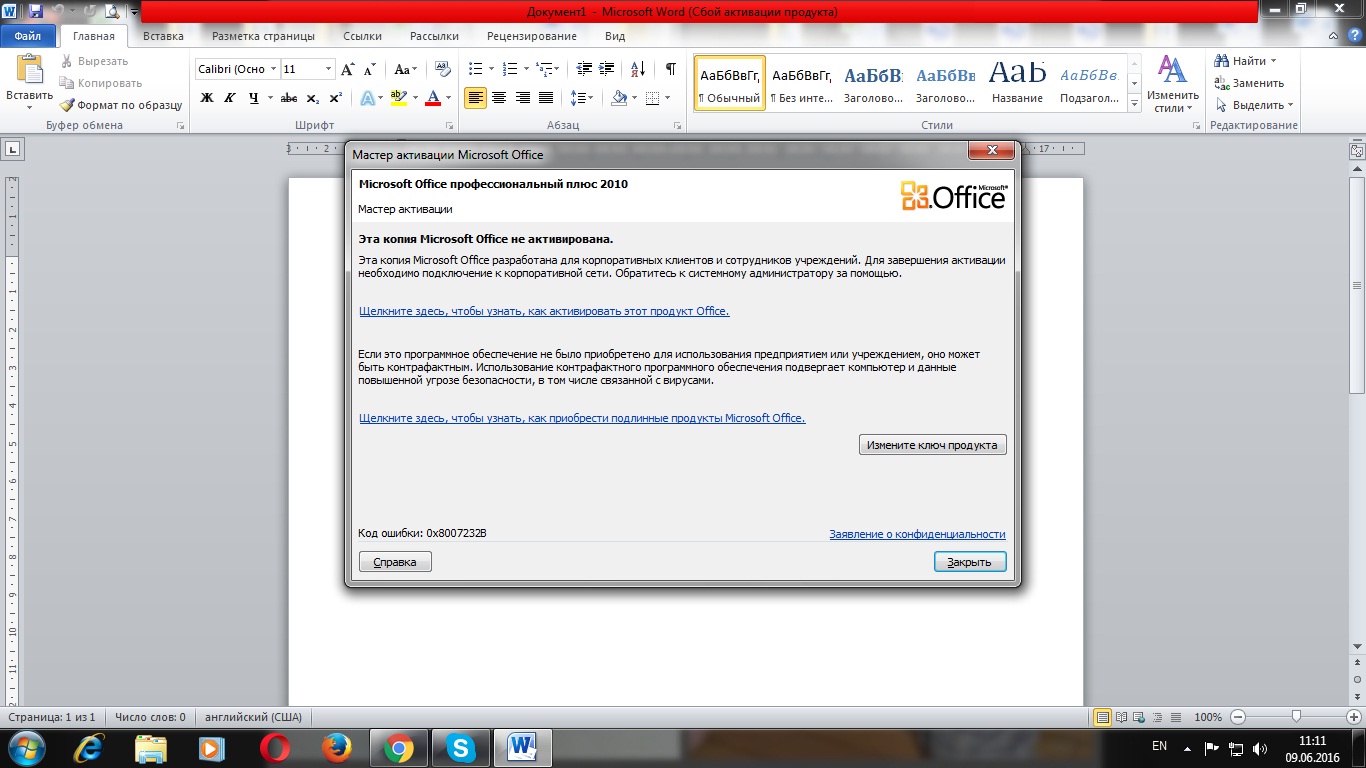Select the Название style thumbnail
The width and height of the screenshot is (1366, 768).
click(x=1017, y=83)
